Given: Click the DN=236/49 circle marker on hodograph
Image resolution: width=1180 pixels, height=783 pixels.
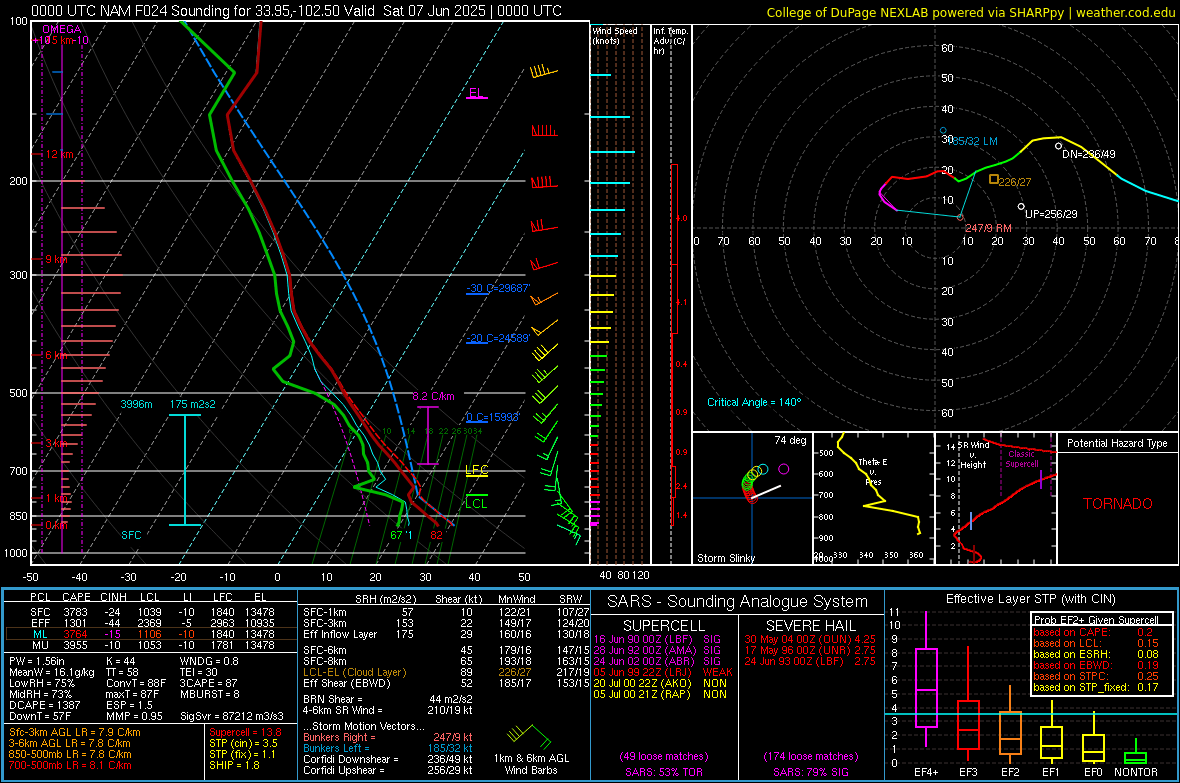Looking at the screenshot, I should pyautogui.click(x=1058, y=146).
